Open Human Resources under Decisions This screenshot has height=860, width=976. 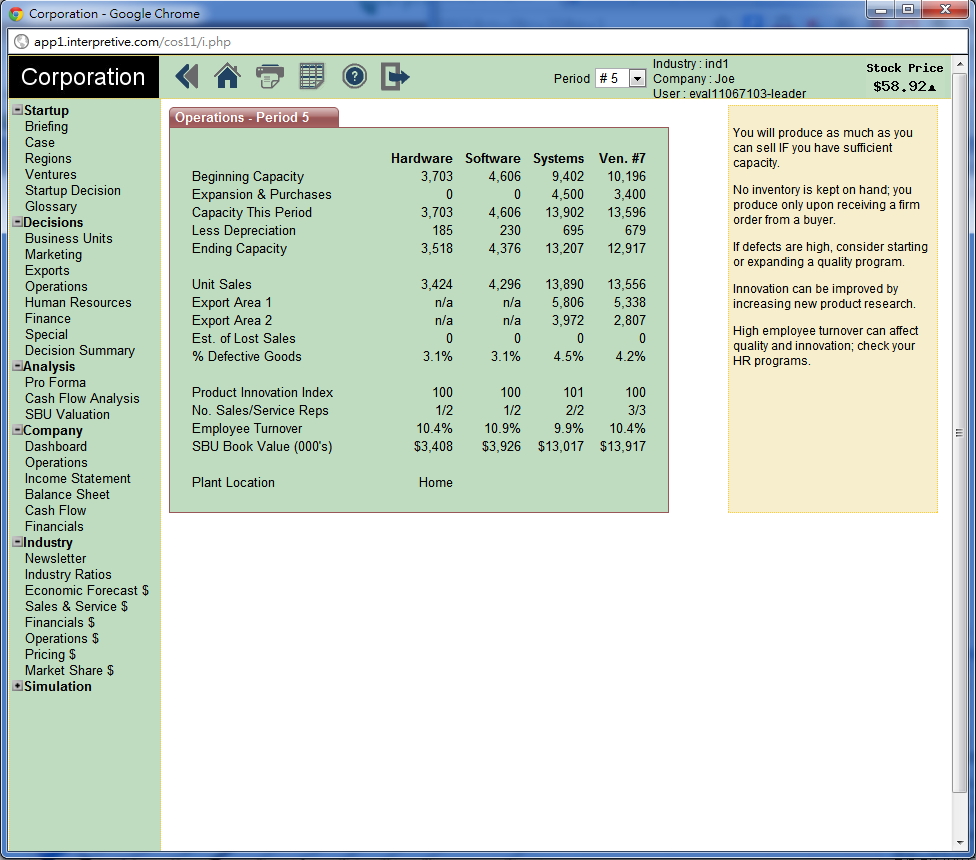tap(78, 302)
